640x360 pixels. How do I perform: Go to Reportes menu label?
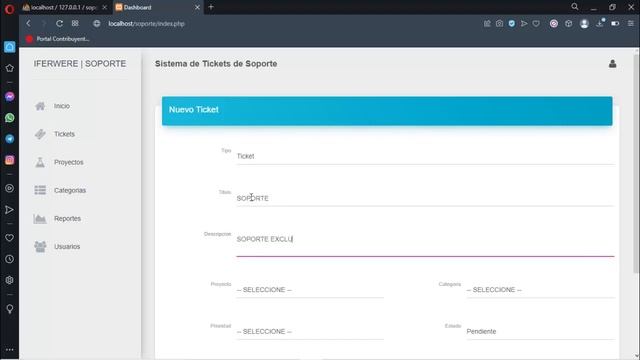tap(67, 218)
